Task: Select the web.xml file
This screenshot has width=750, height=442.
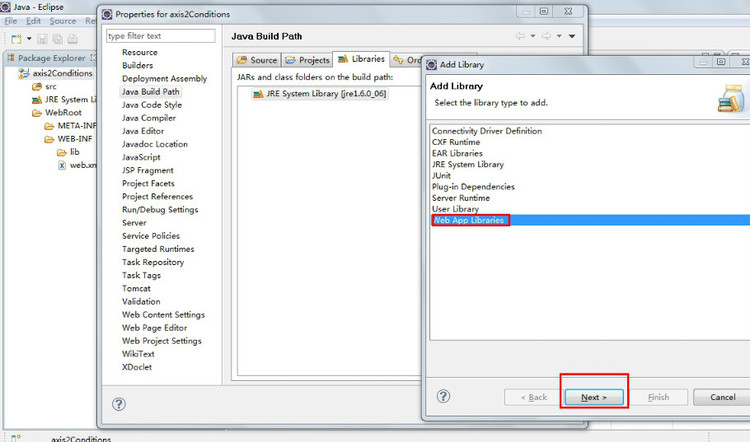Action: 83,165
